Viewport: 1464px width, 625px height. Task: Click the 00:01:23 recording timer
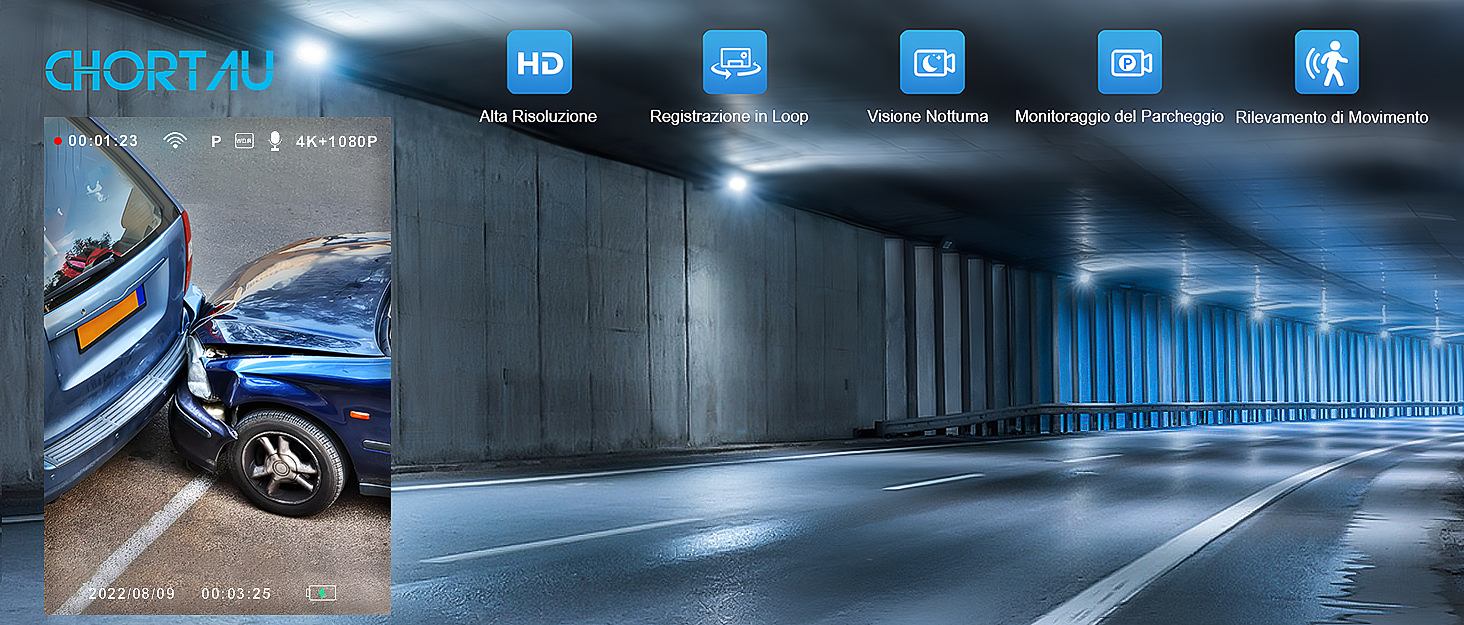[x=103, y=141]
